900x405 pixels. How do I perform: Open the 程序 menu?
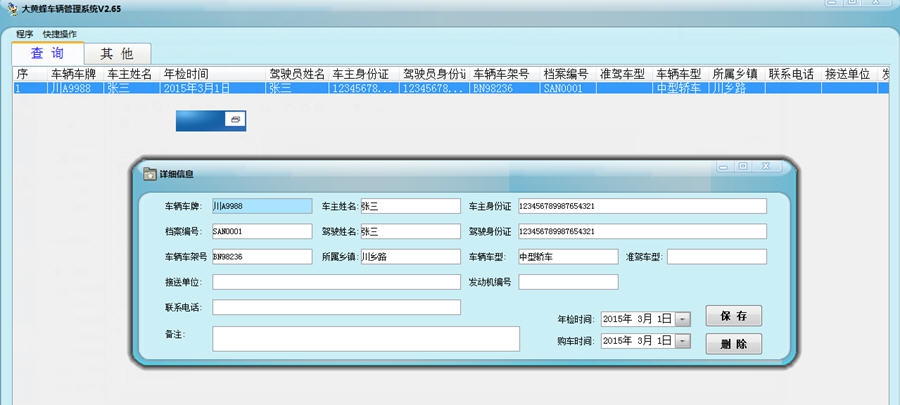pyautogui.click(x=25, y=34)
